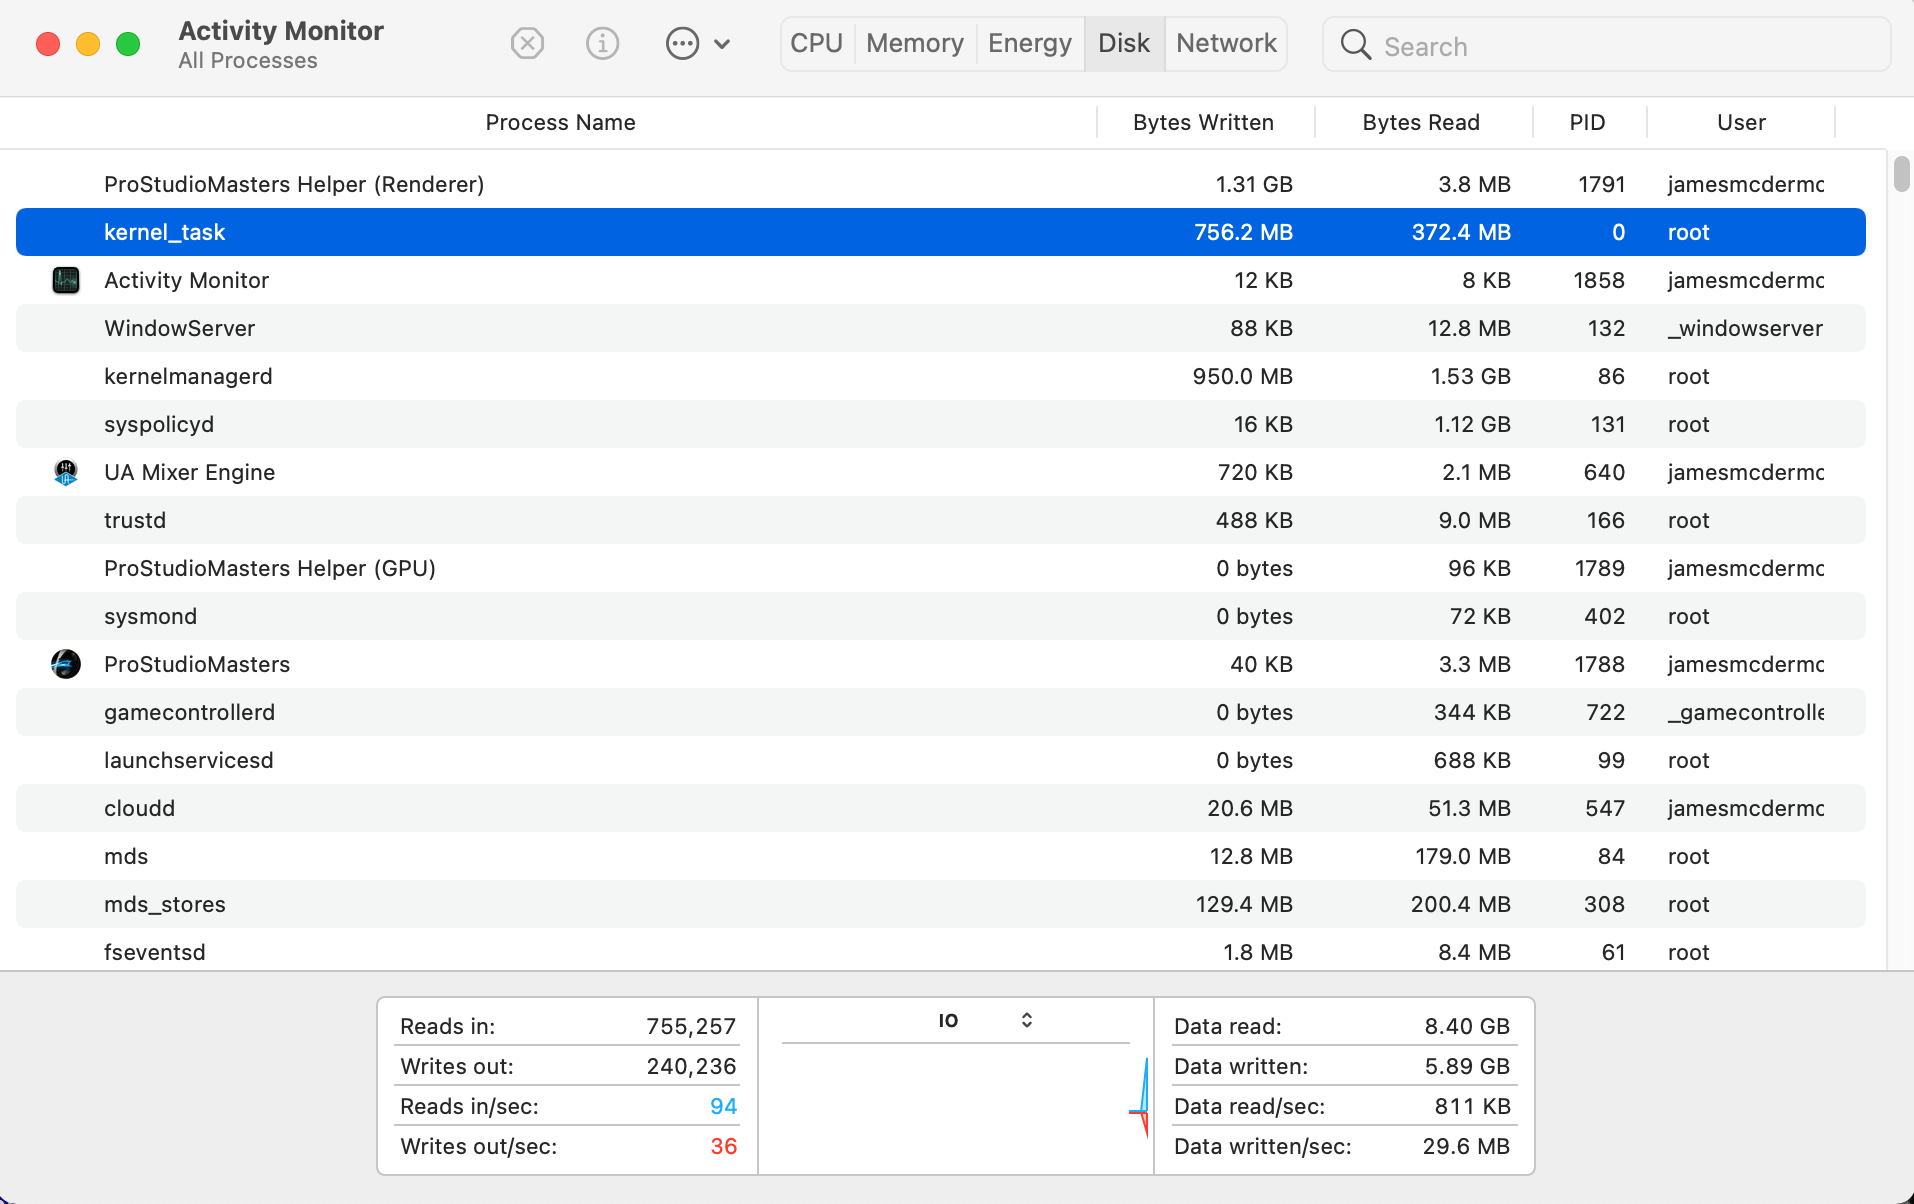The image size is (1914, 1204).
Task: Click the _windowserver user cell
Action: (1745, 328)
